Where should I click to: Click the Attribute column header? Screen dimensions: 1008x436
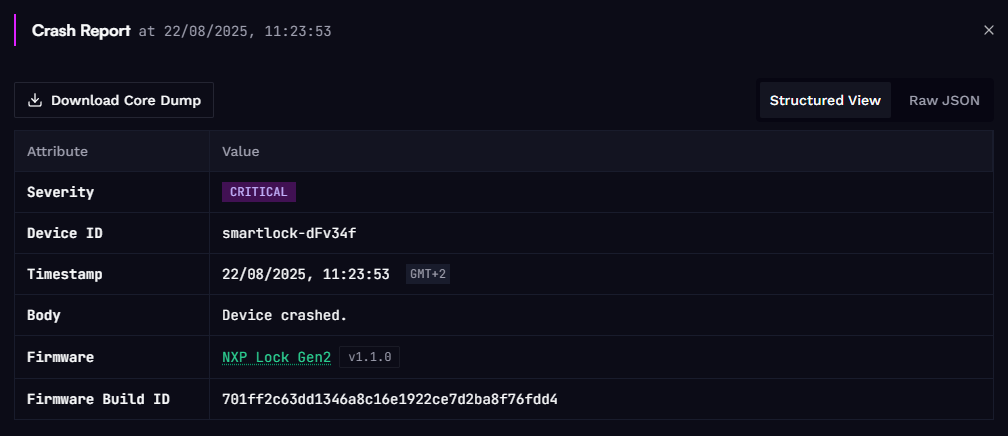(x=57, y=152)
